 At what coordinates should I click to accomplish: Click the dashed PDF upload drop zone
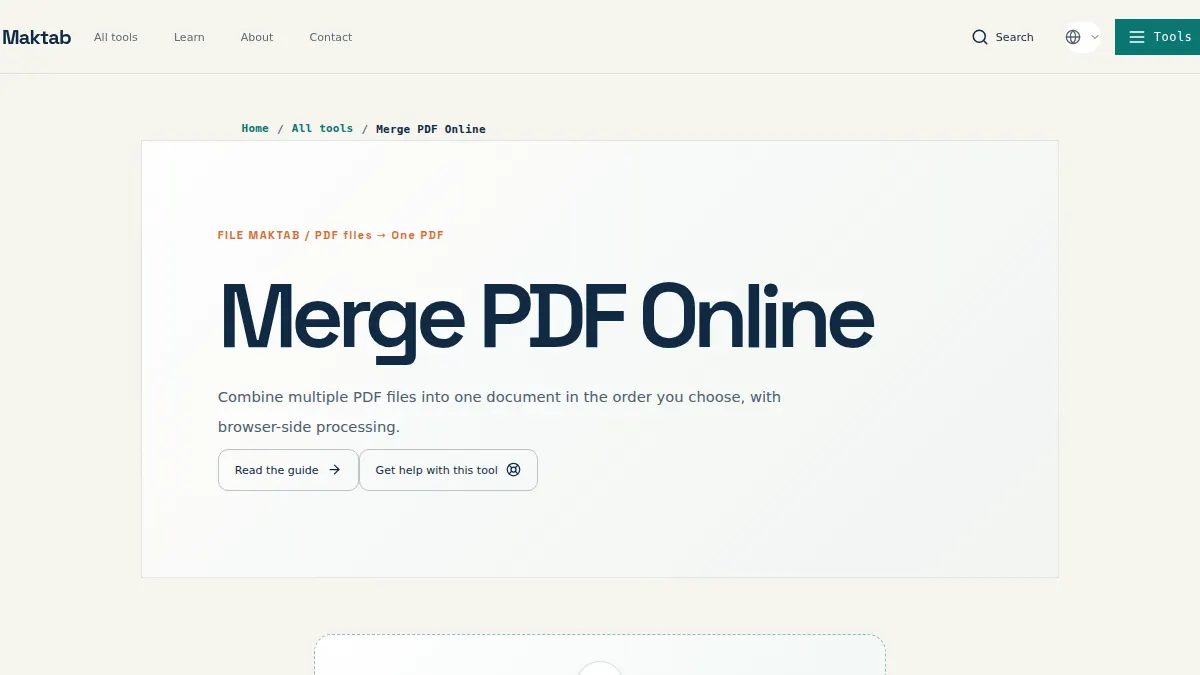pos(600,655)
